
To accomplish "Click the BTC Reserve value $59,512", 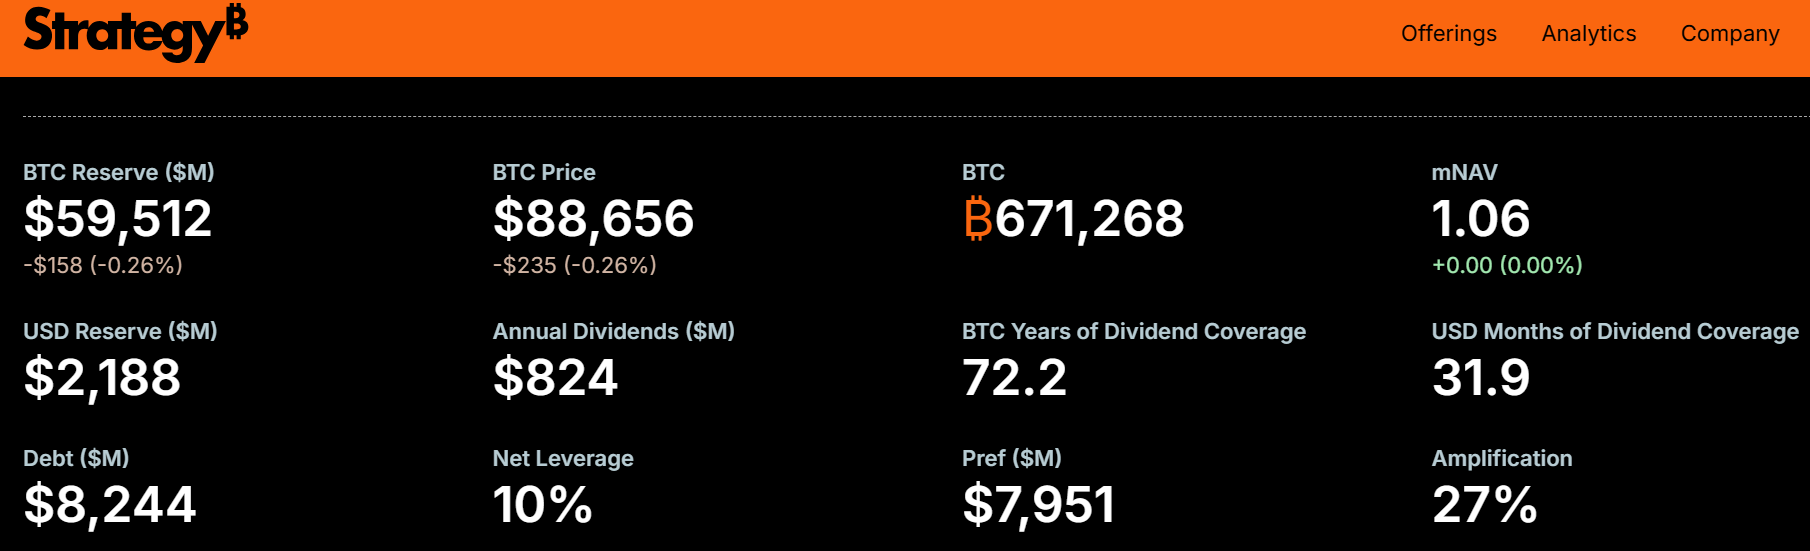I will (118, 219).
